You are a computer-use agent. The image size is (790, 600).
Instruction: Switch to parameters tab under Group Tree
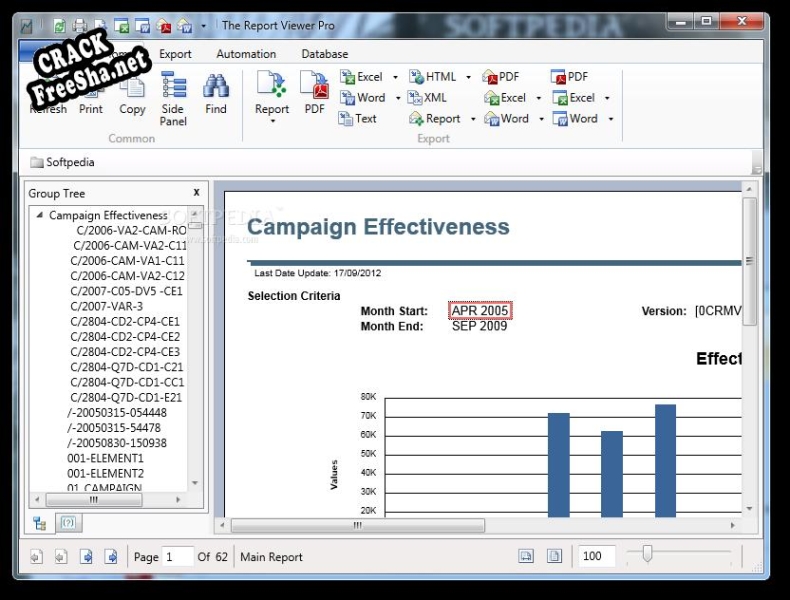tap(68, 523)
